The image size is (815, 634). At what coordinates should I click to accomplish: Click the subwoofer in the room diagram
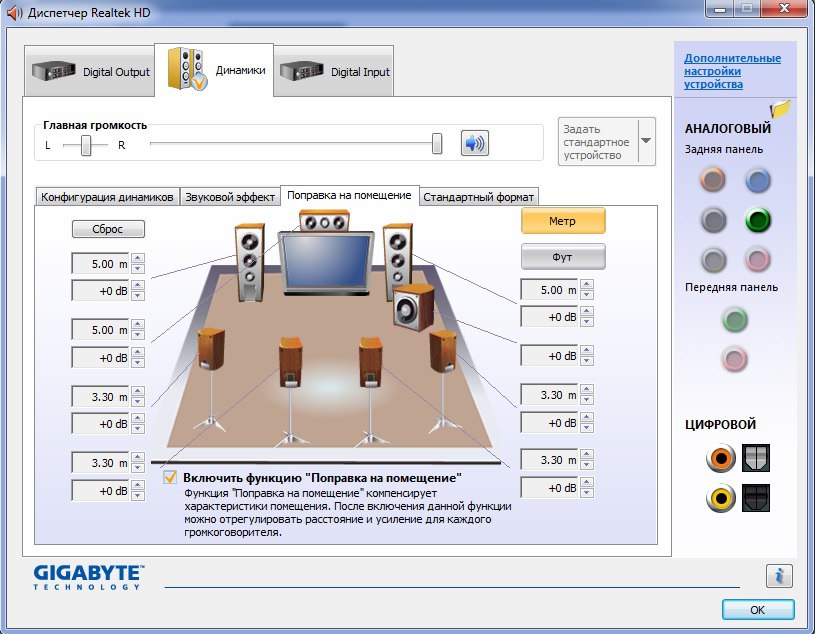point(412,308)
